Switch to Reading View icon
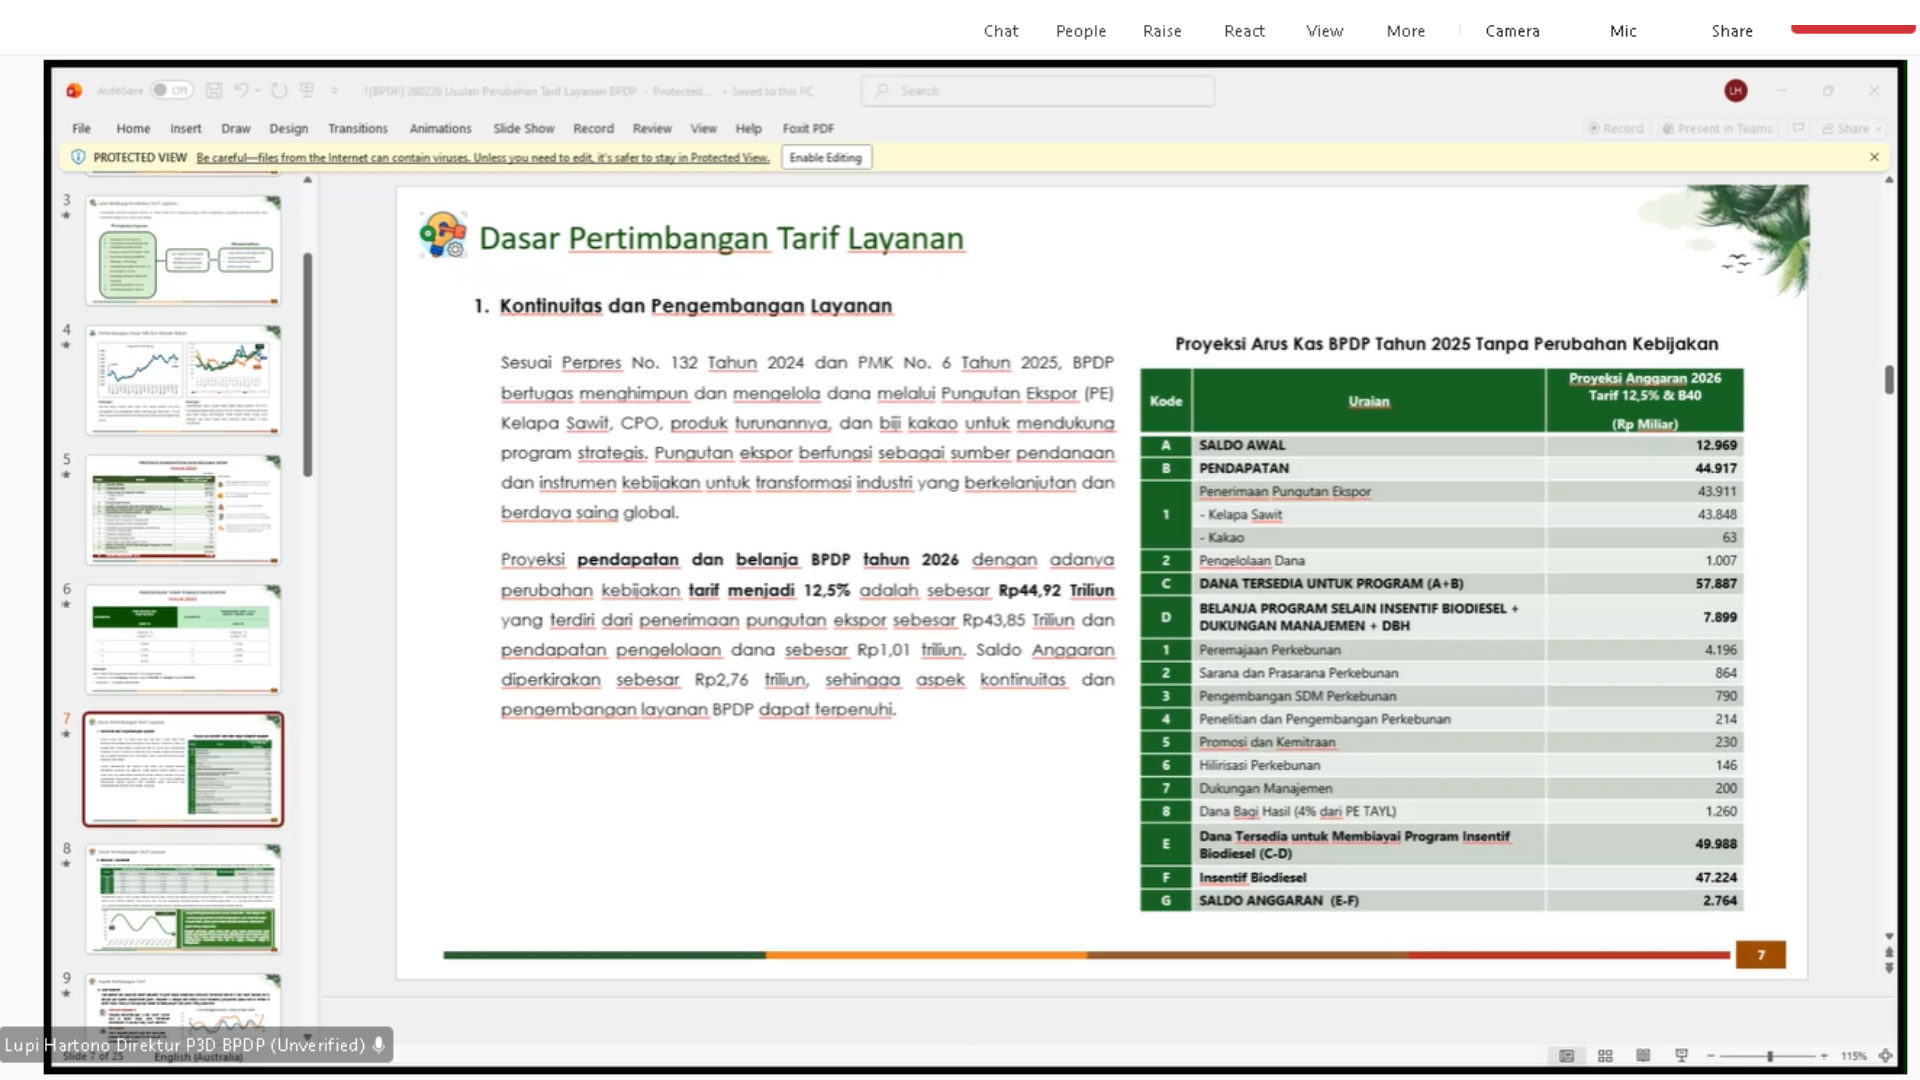1920x1080 pixels. coord(1643,1056)
